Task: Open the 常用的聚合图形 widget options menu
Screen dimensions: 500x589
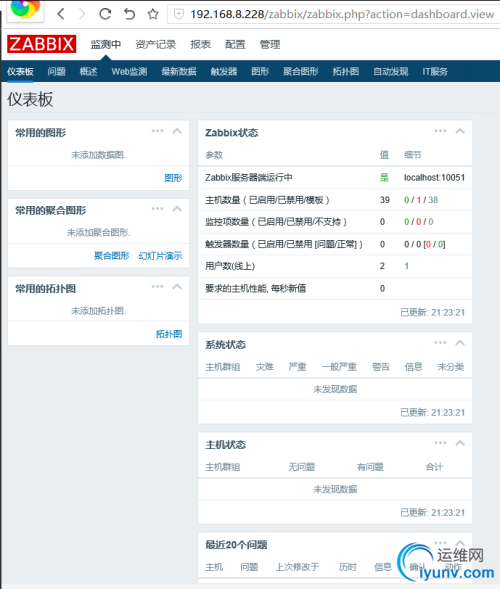Action: 157,208
